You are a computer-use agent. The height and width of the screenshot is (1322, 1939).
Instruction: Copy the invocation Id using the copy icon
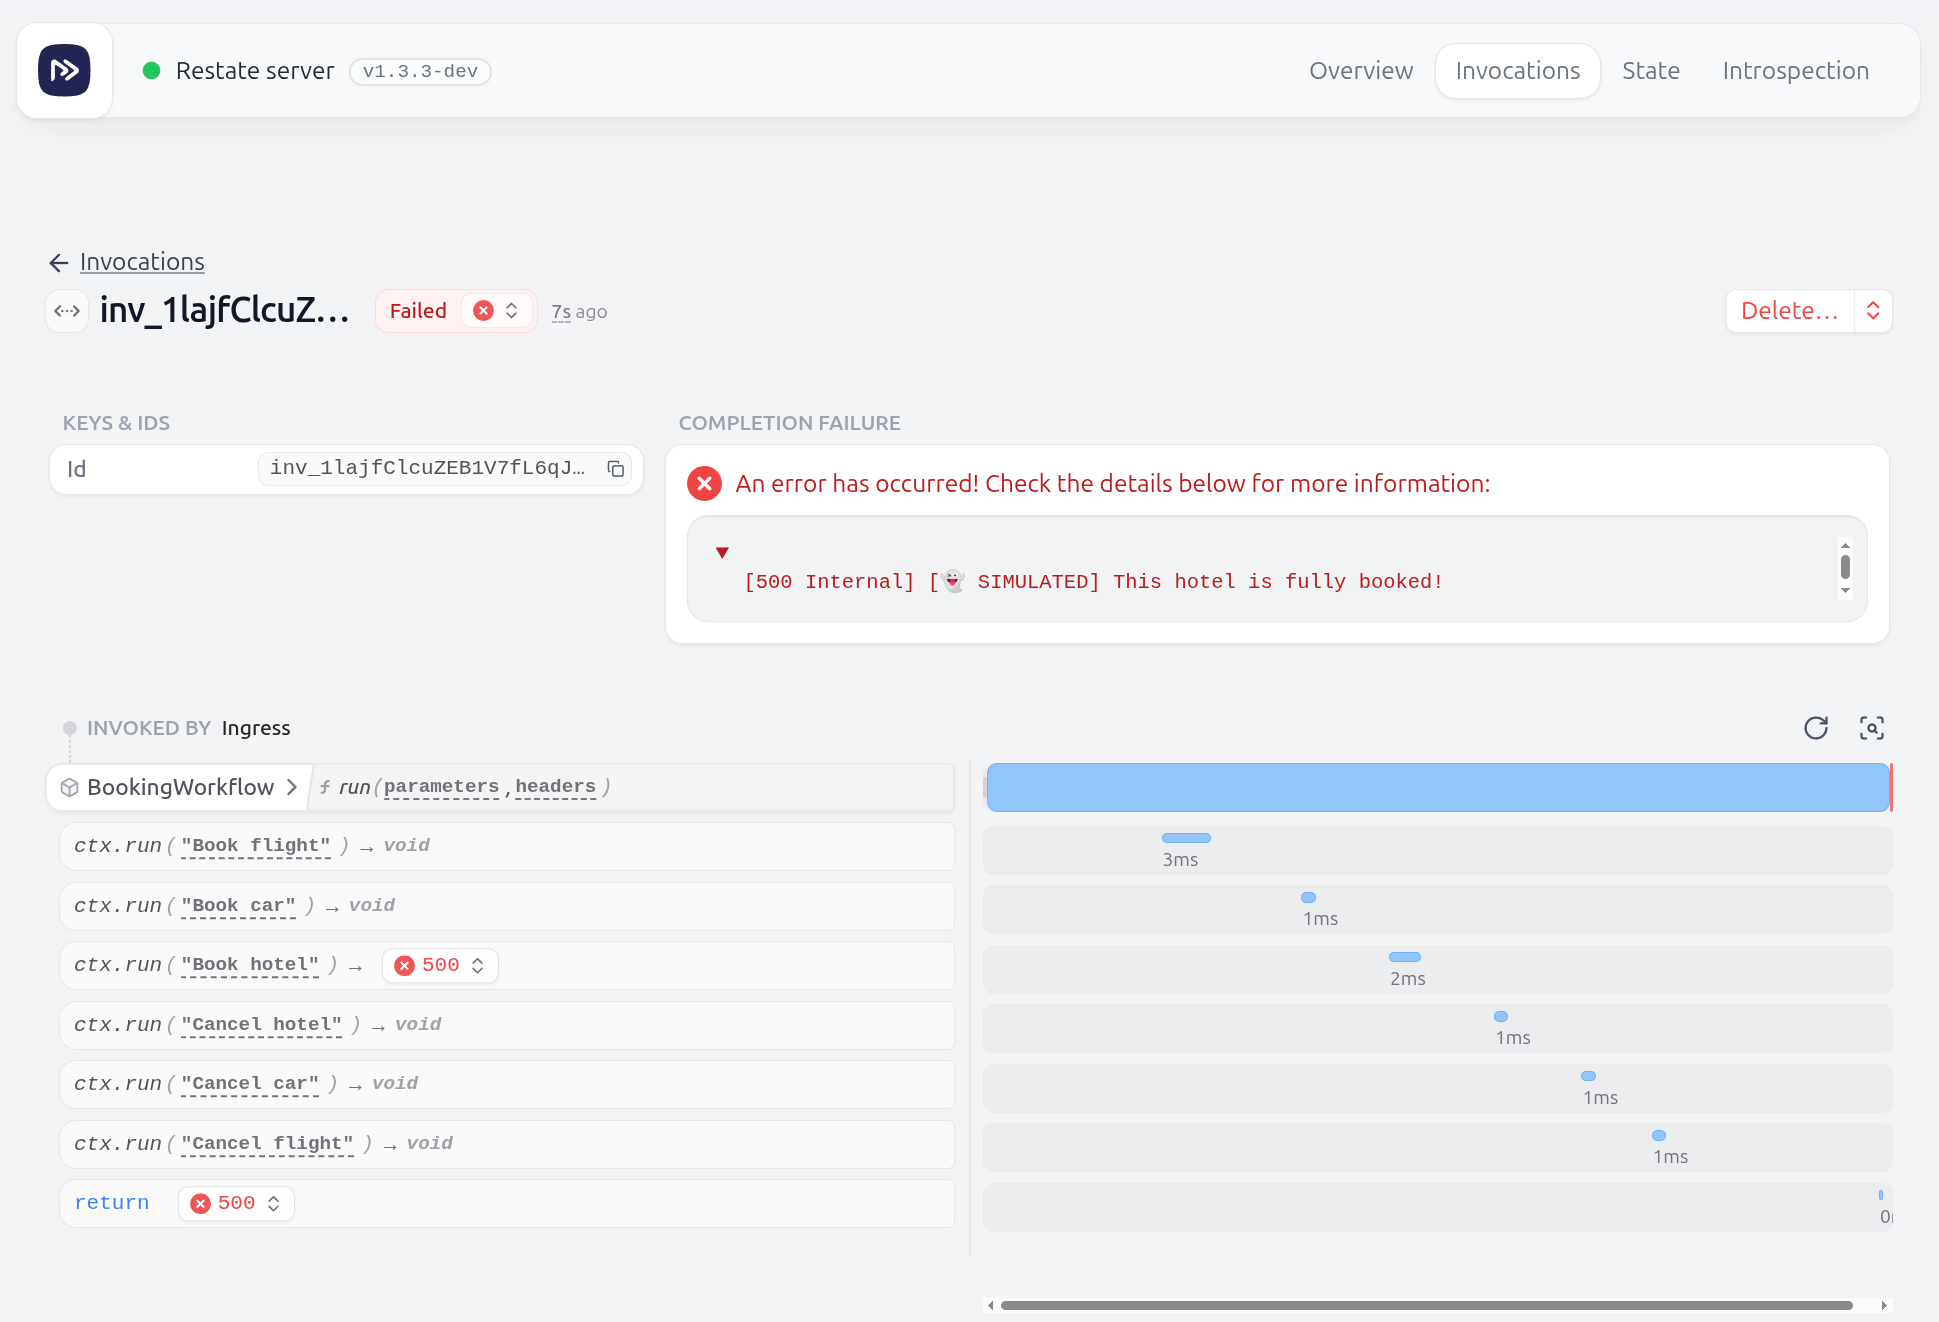(615, 469)
